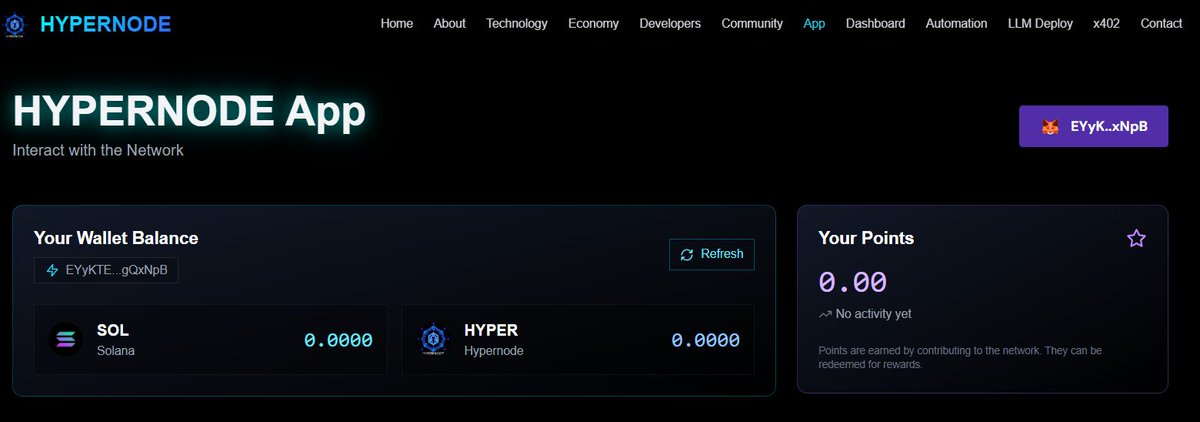Click the HYPER token logo icon
The image size is (1200, 422).
(432, 340)
